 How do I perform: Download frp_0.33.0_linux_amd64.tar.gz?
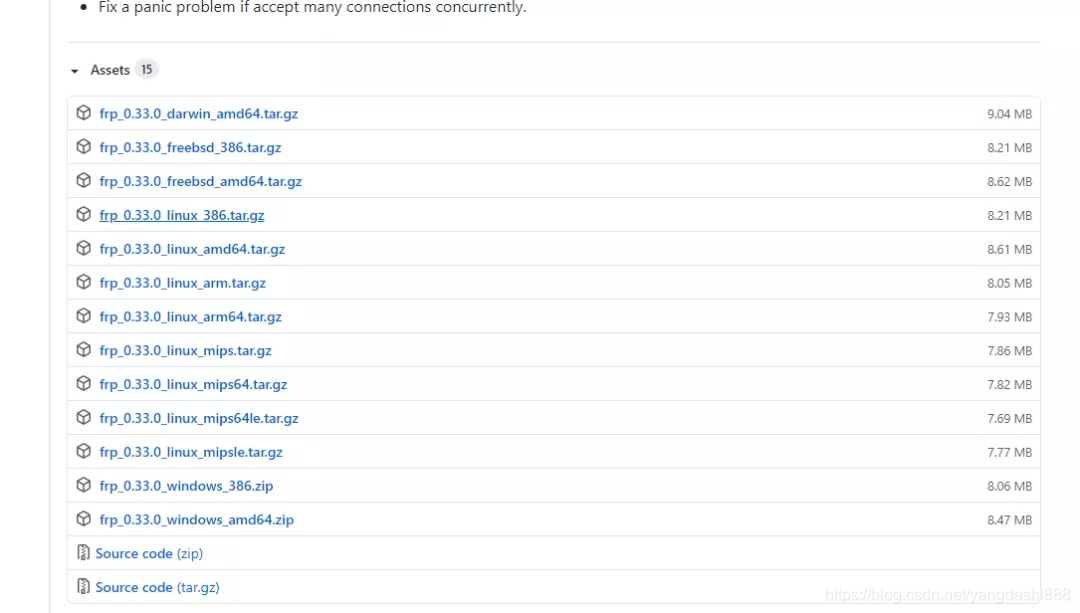tap(192, 249)
